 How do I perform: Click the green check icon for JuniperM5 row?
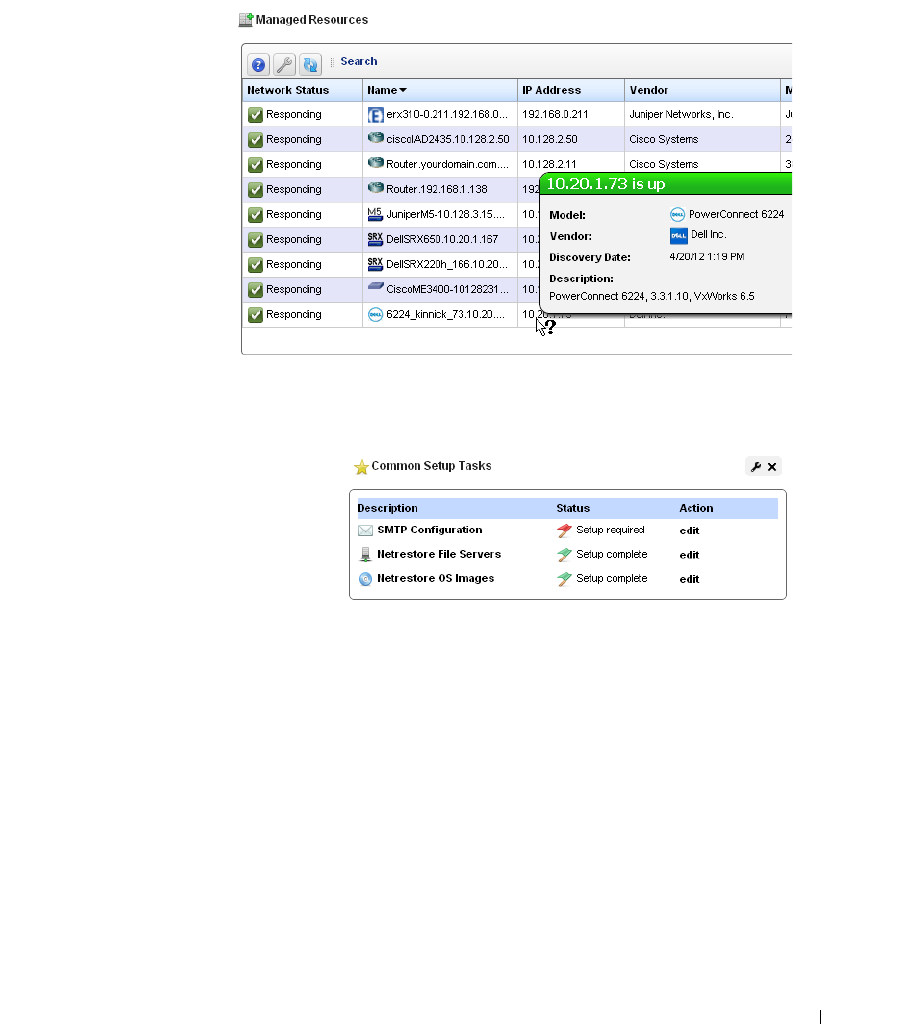255,215
